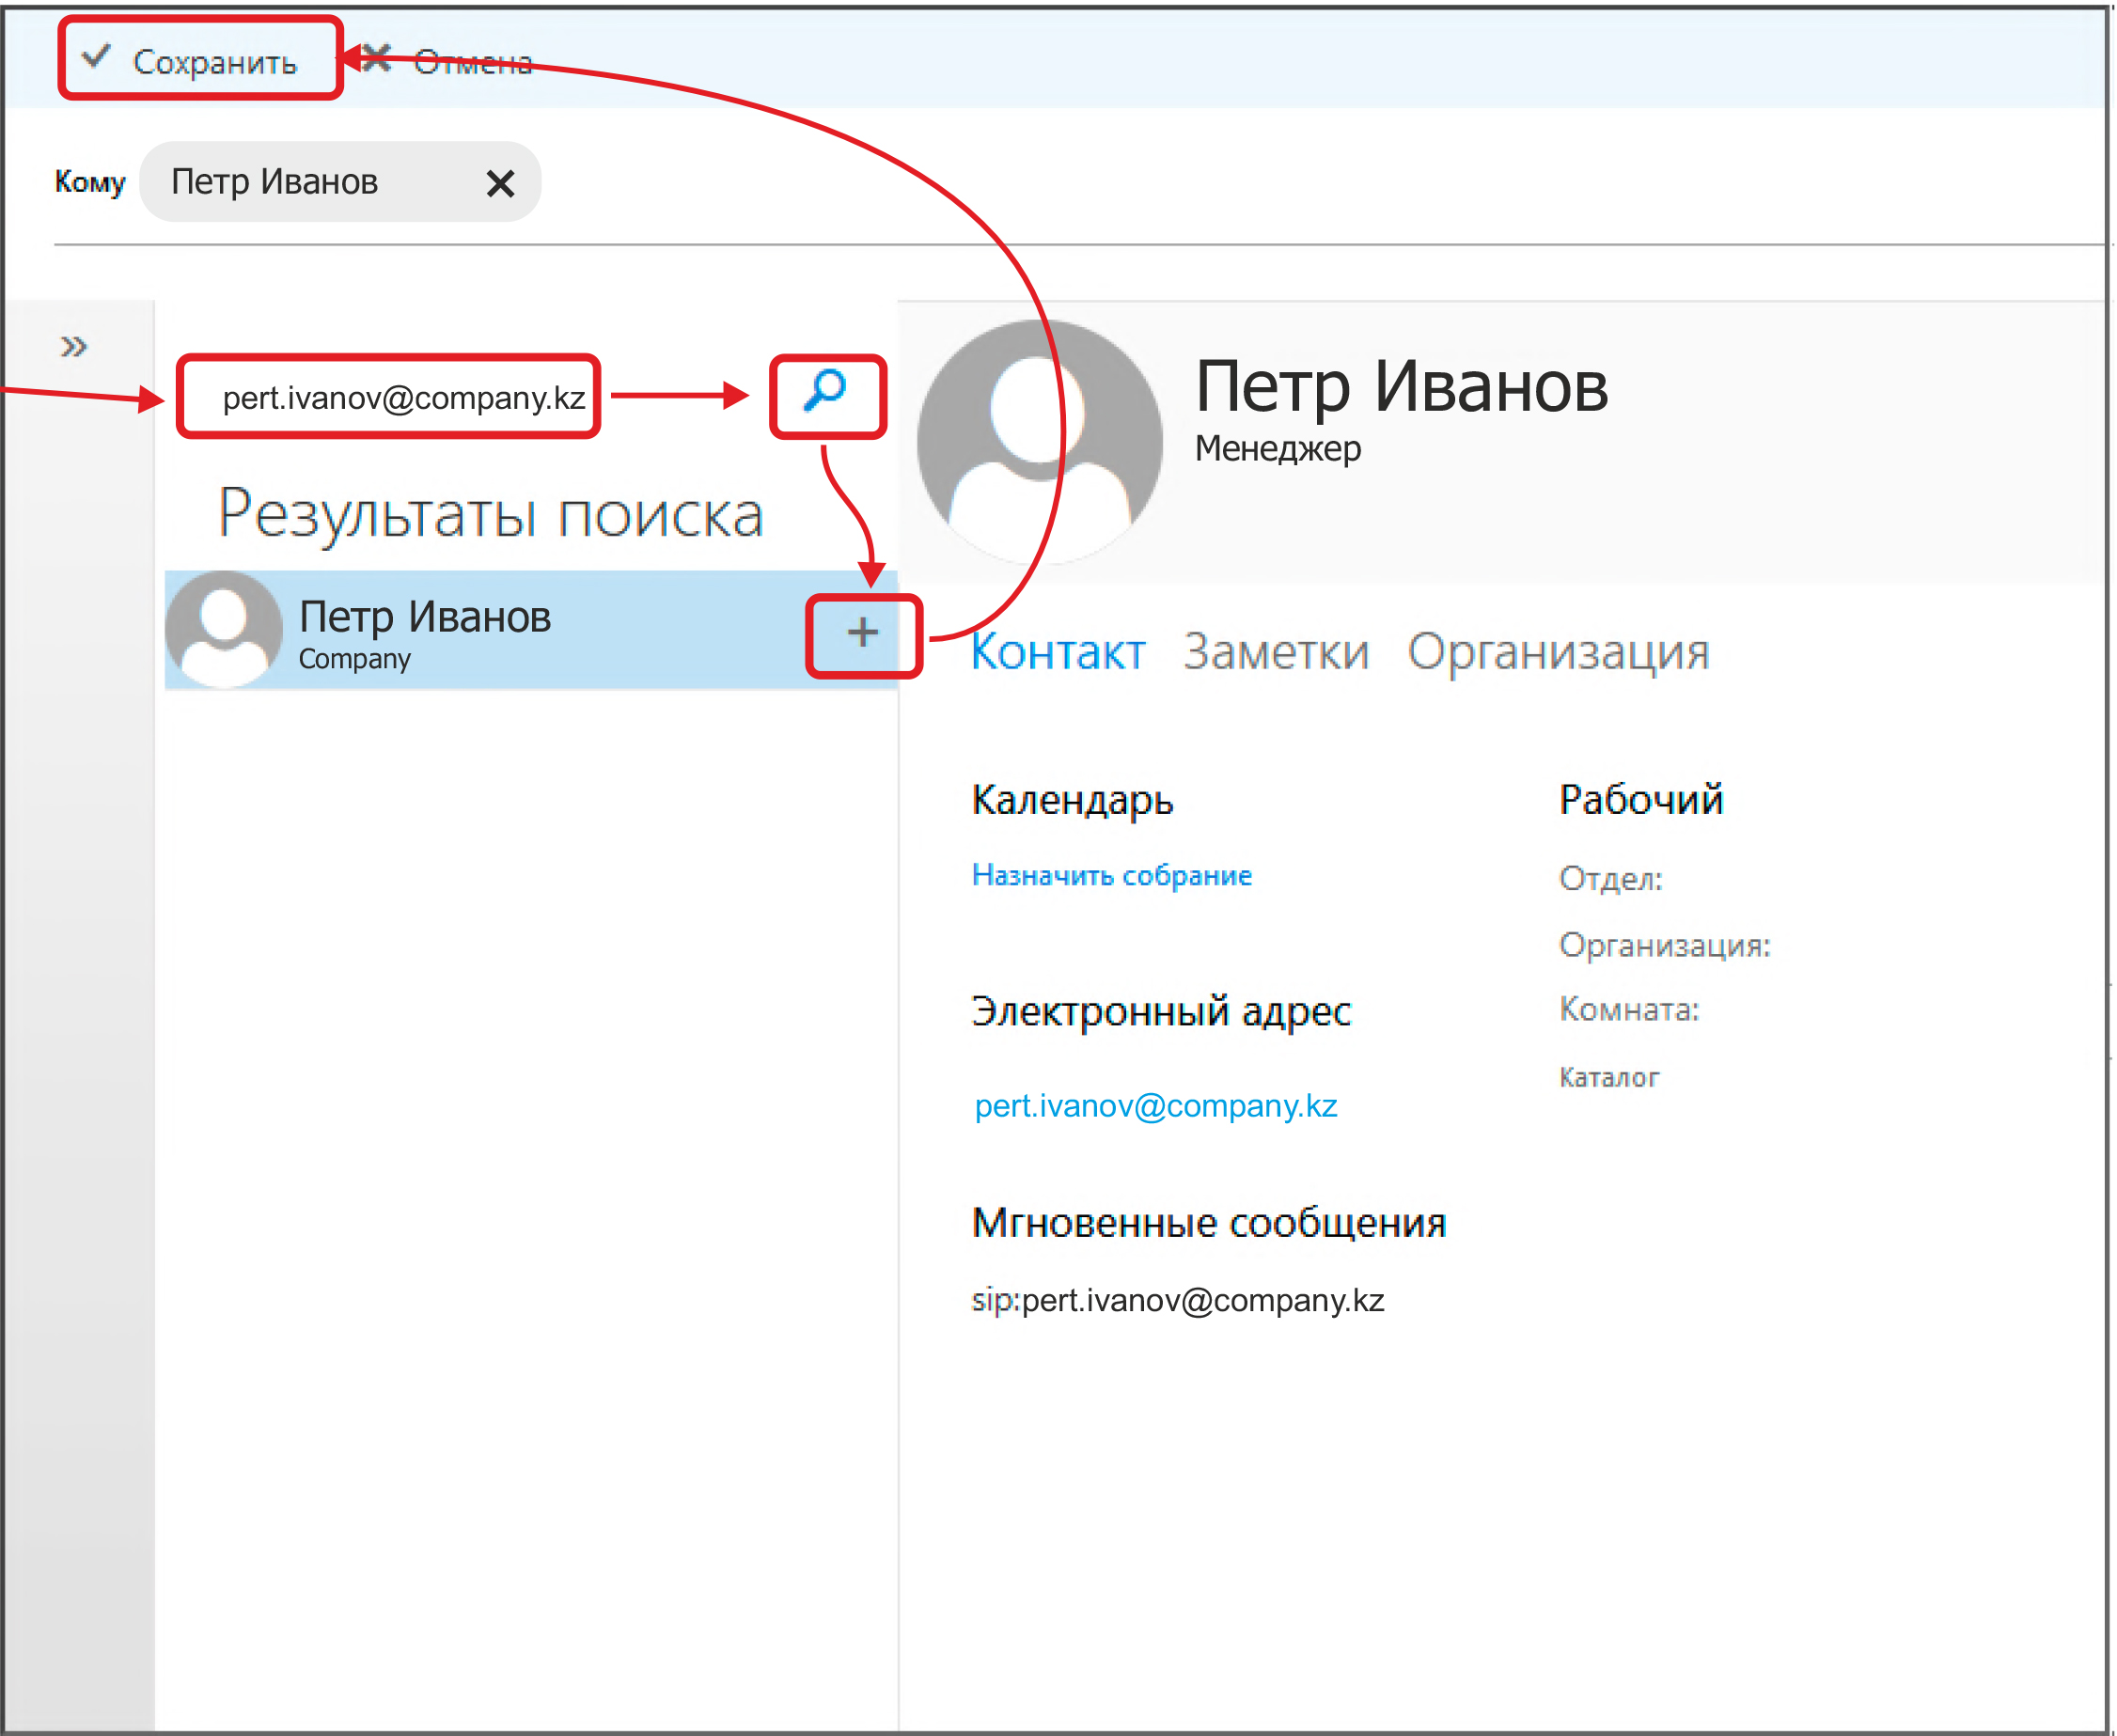Open the Заметки tab

click(1275, 653)
